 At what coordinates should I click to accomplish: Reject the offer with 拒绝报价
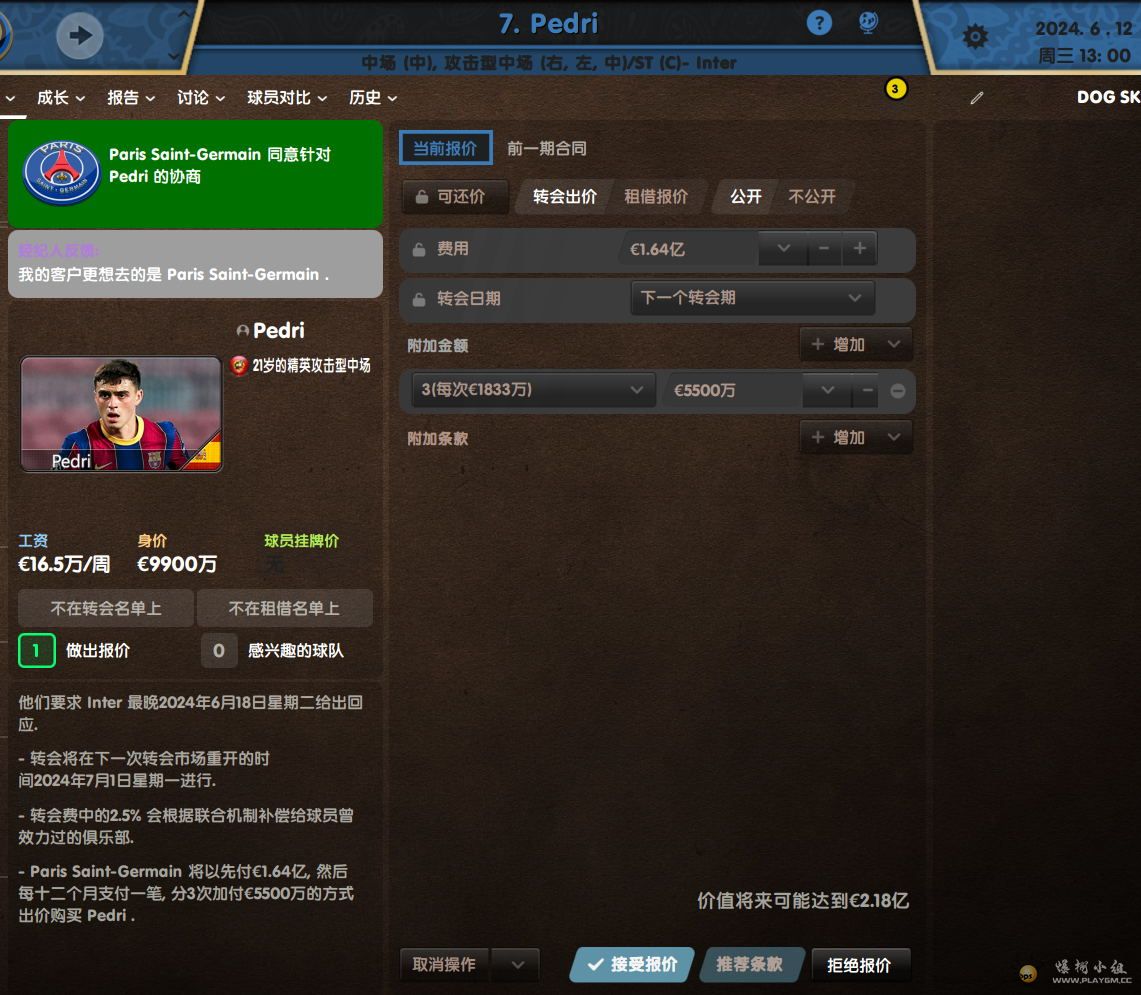(x=859, y=965)
